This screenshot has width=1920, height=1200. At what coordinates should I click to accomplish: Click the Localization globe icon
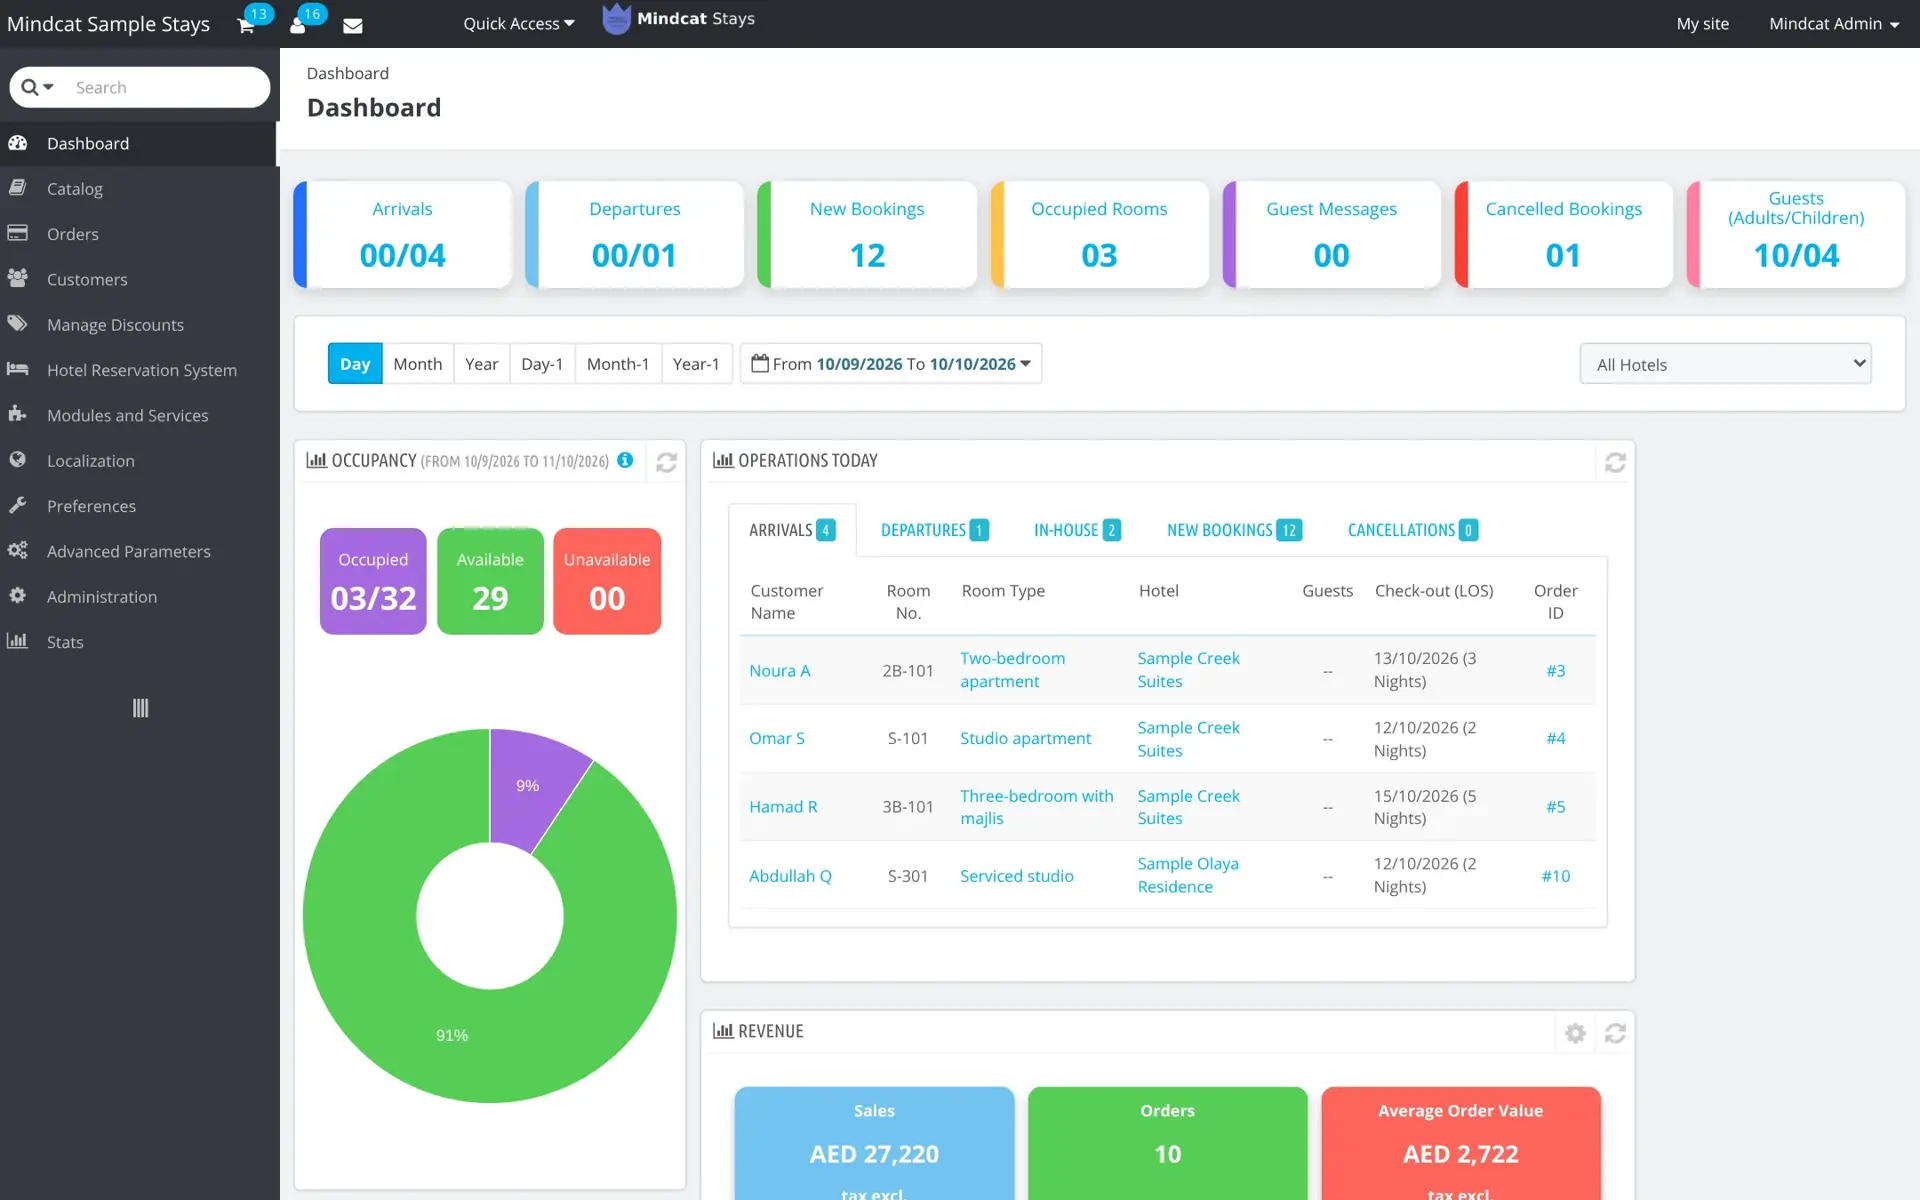coord(17,459)
